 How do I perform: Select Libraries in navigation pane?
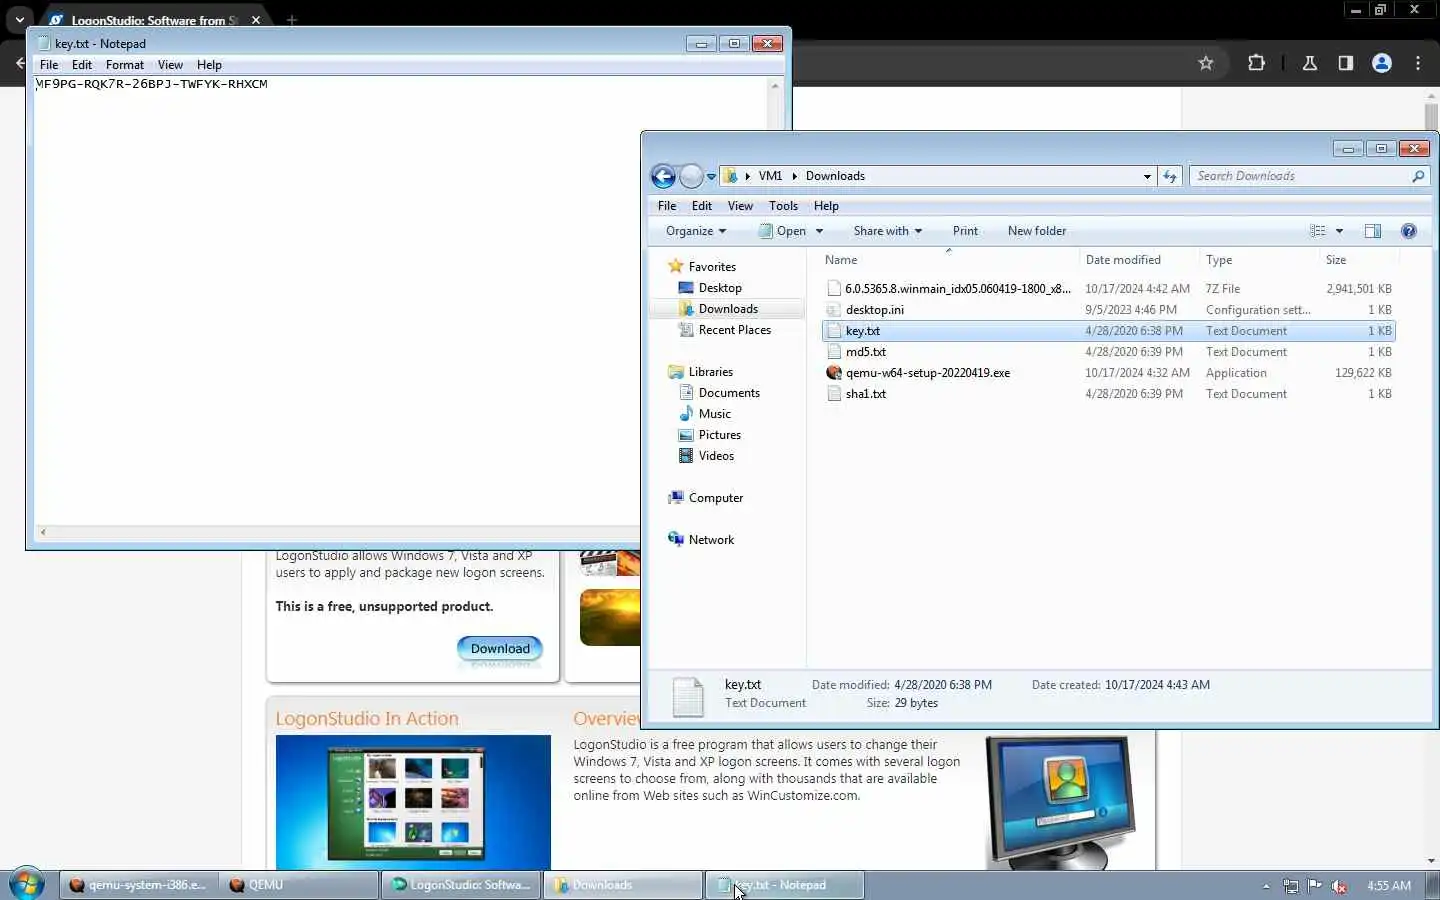pos(710,372)
